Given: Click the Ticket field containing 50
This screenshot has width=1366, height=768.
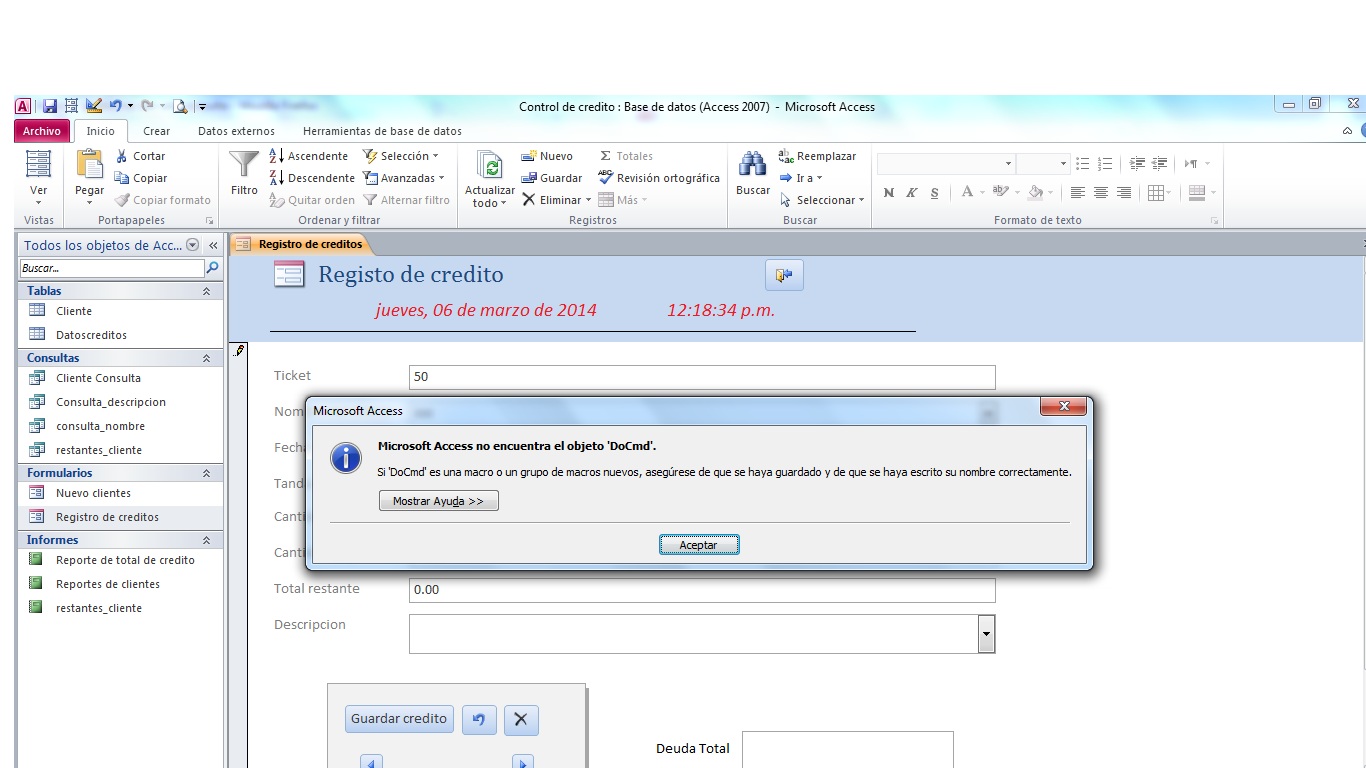Looking at the screenshot, I should 702,377.
